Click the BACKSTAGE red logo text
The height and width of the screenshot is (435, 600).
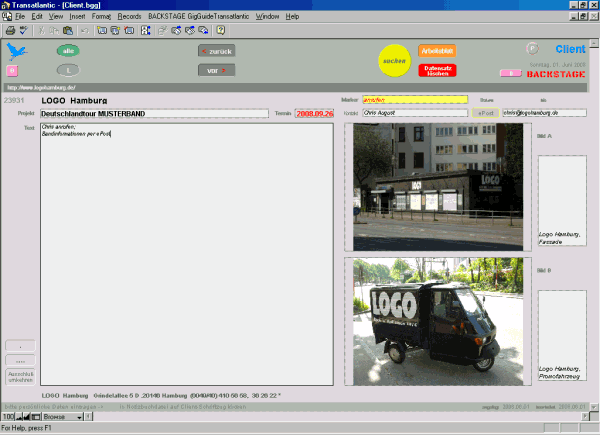click(556, 74)
